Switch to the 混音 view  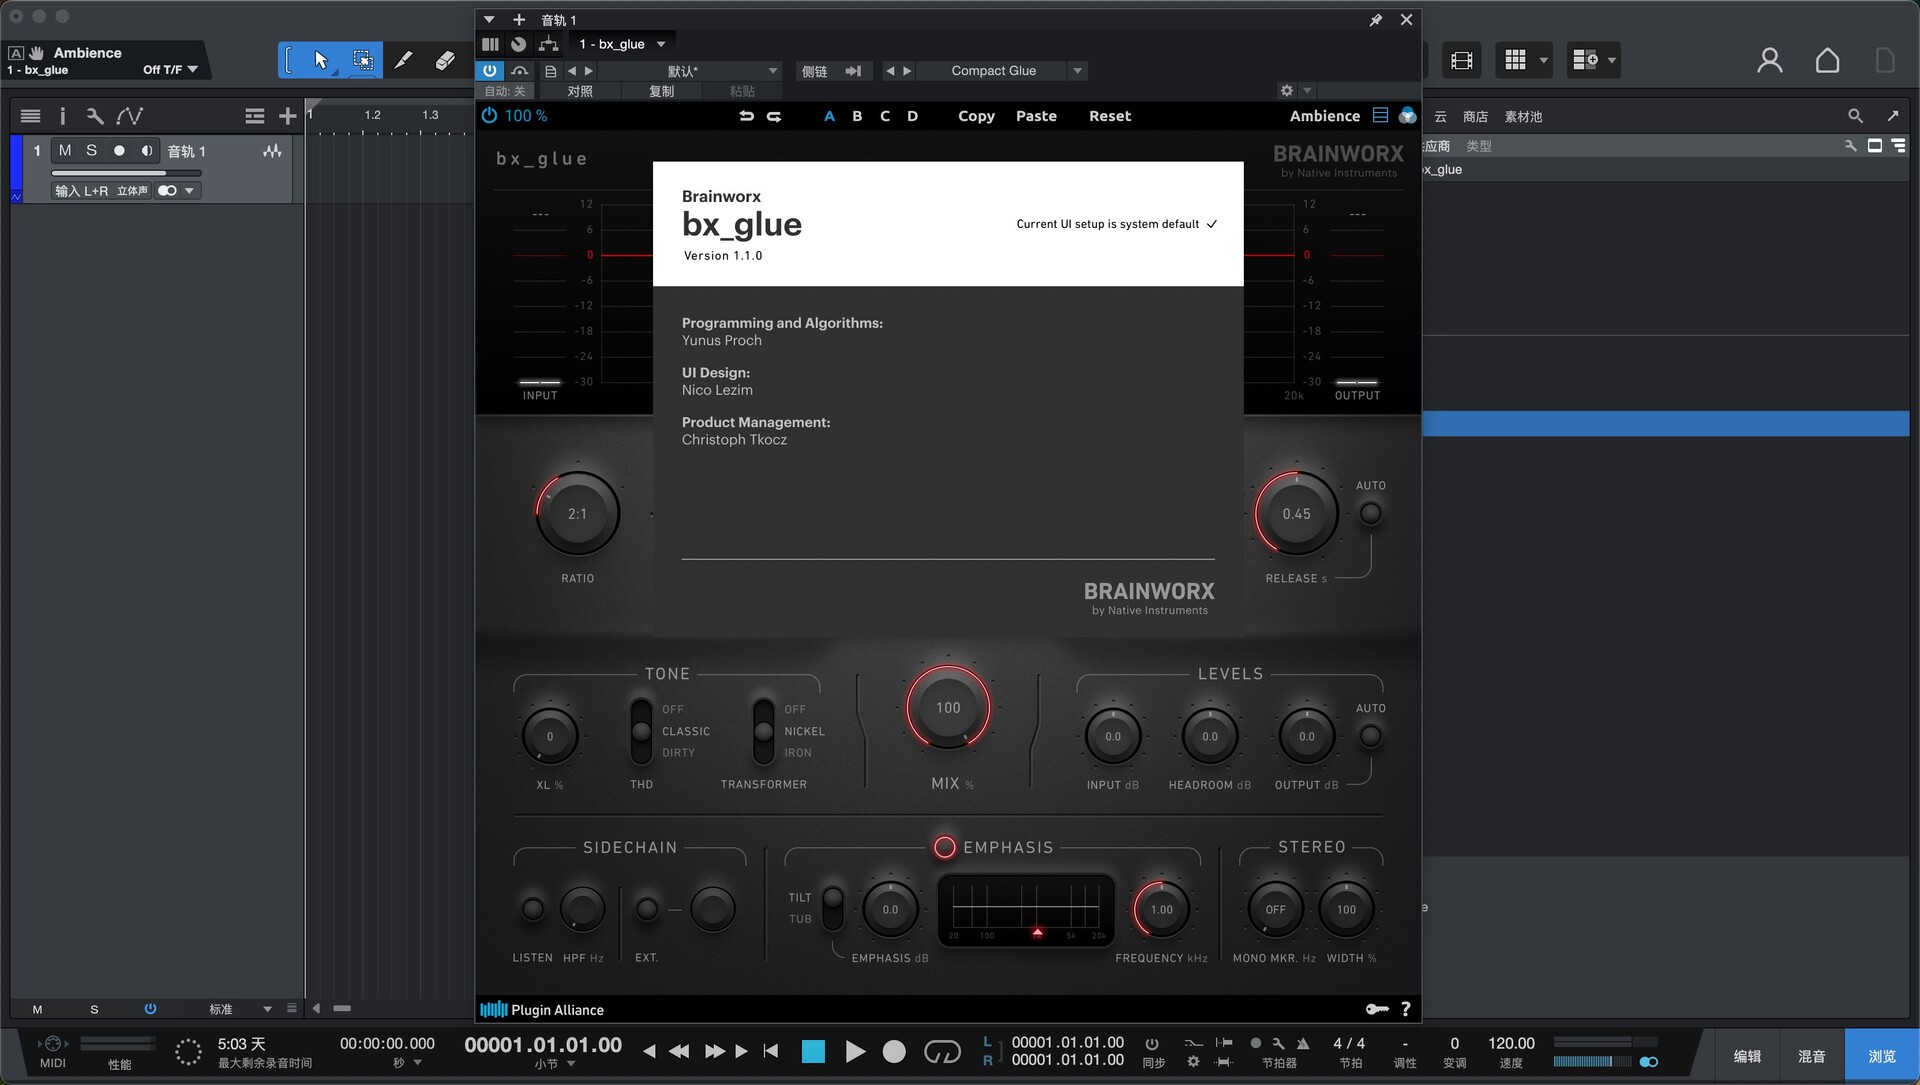click(x=1811, y=1056)
